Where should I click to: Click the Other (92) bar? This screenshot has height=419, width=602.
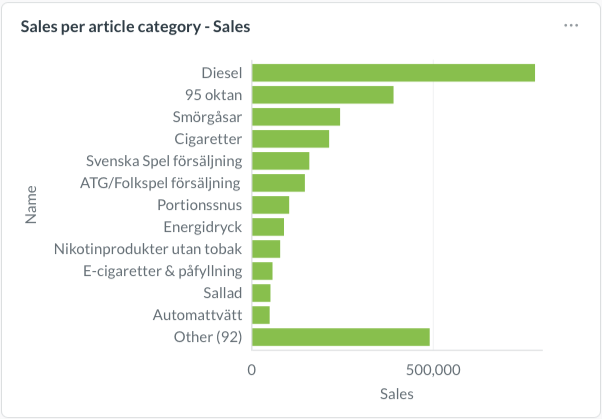click(340, 337)
